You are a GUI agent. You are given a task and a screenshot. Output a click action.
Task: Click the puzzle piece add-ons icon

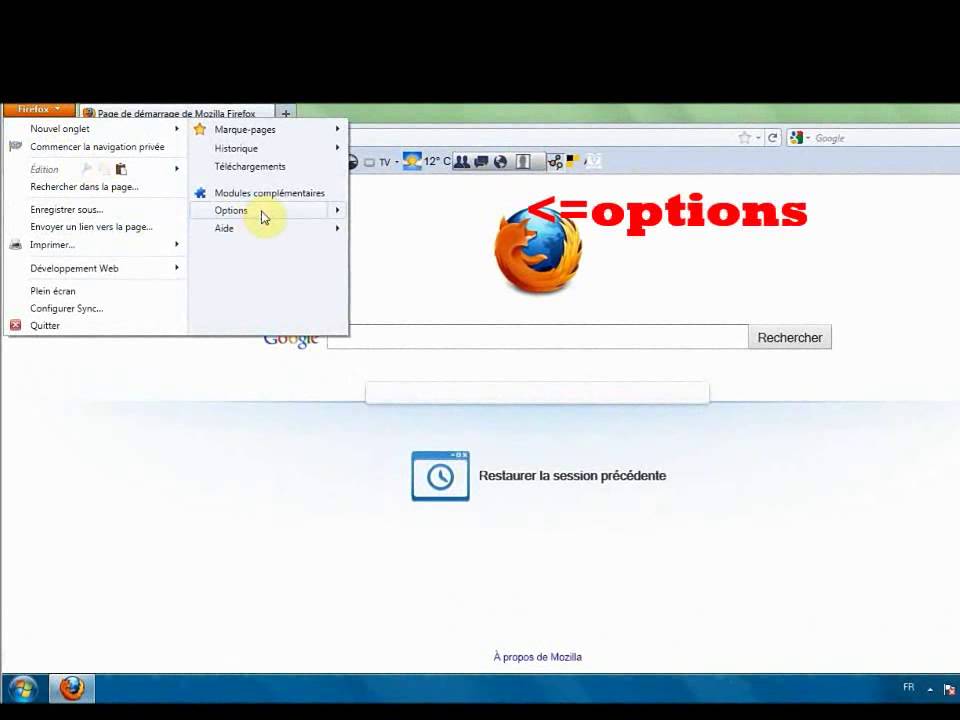200,193
